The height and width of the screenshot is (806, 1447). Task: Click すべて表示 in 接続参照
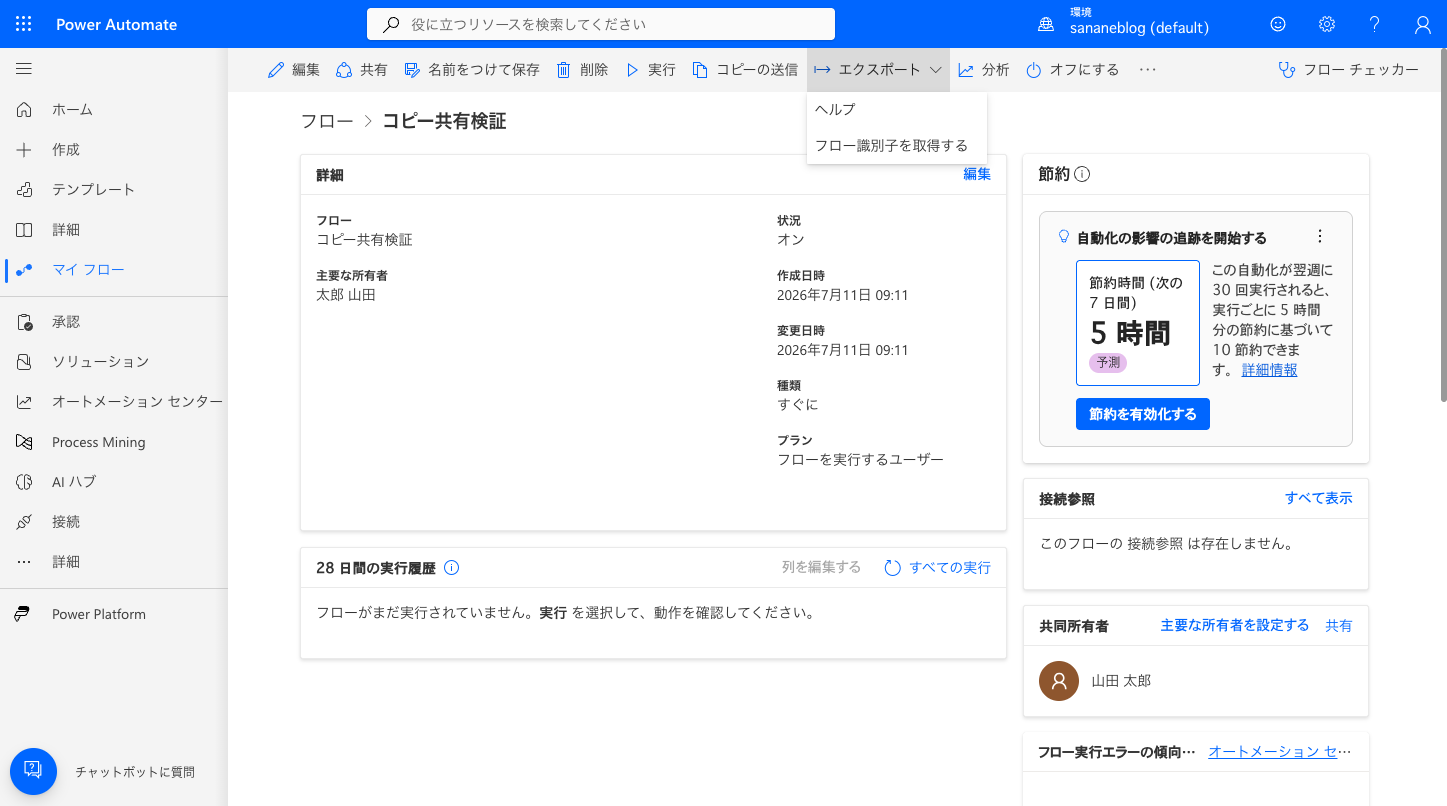(x=1319, y=498)
